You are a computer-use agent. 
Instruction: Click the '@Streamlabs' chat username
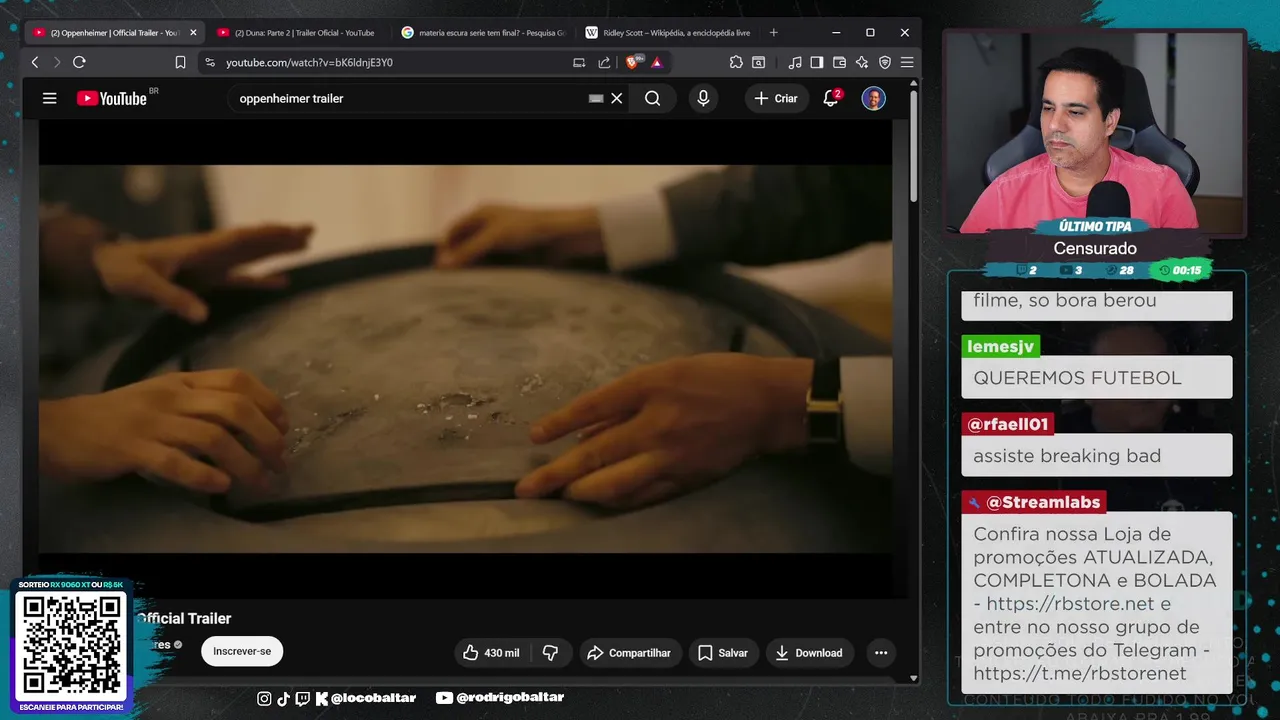tap(1043, 502)
